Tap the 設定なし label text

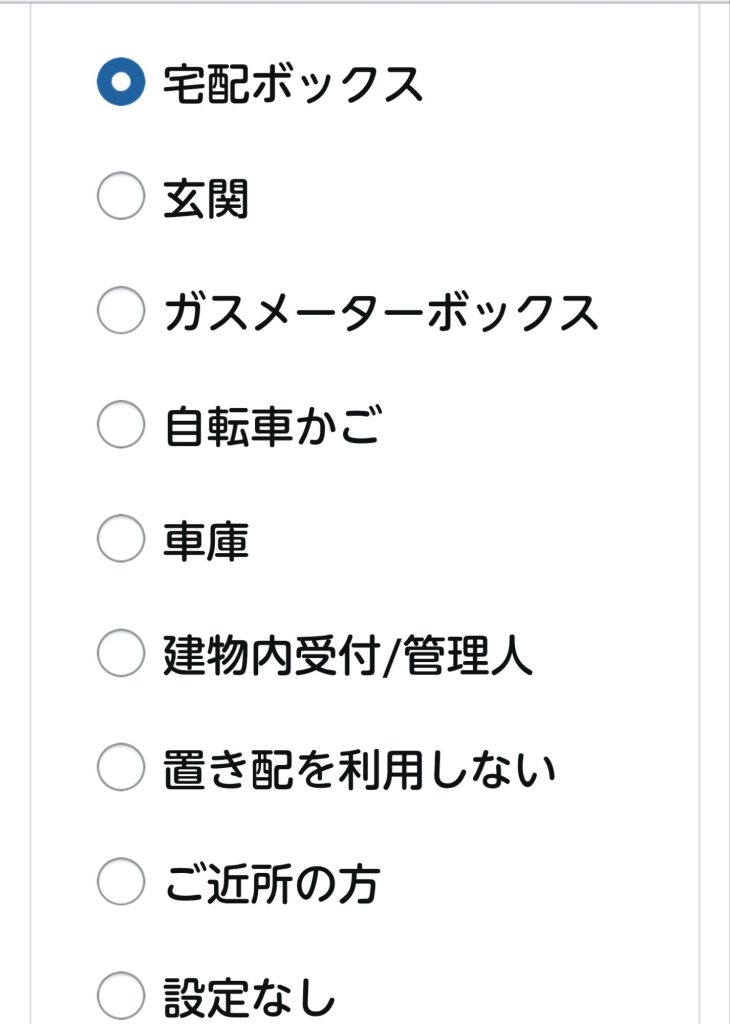(x=250, y=997)
